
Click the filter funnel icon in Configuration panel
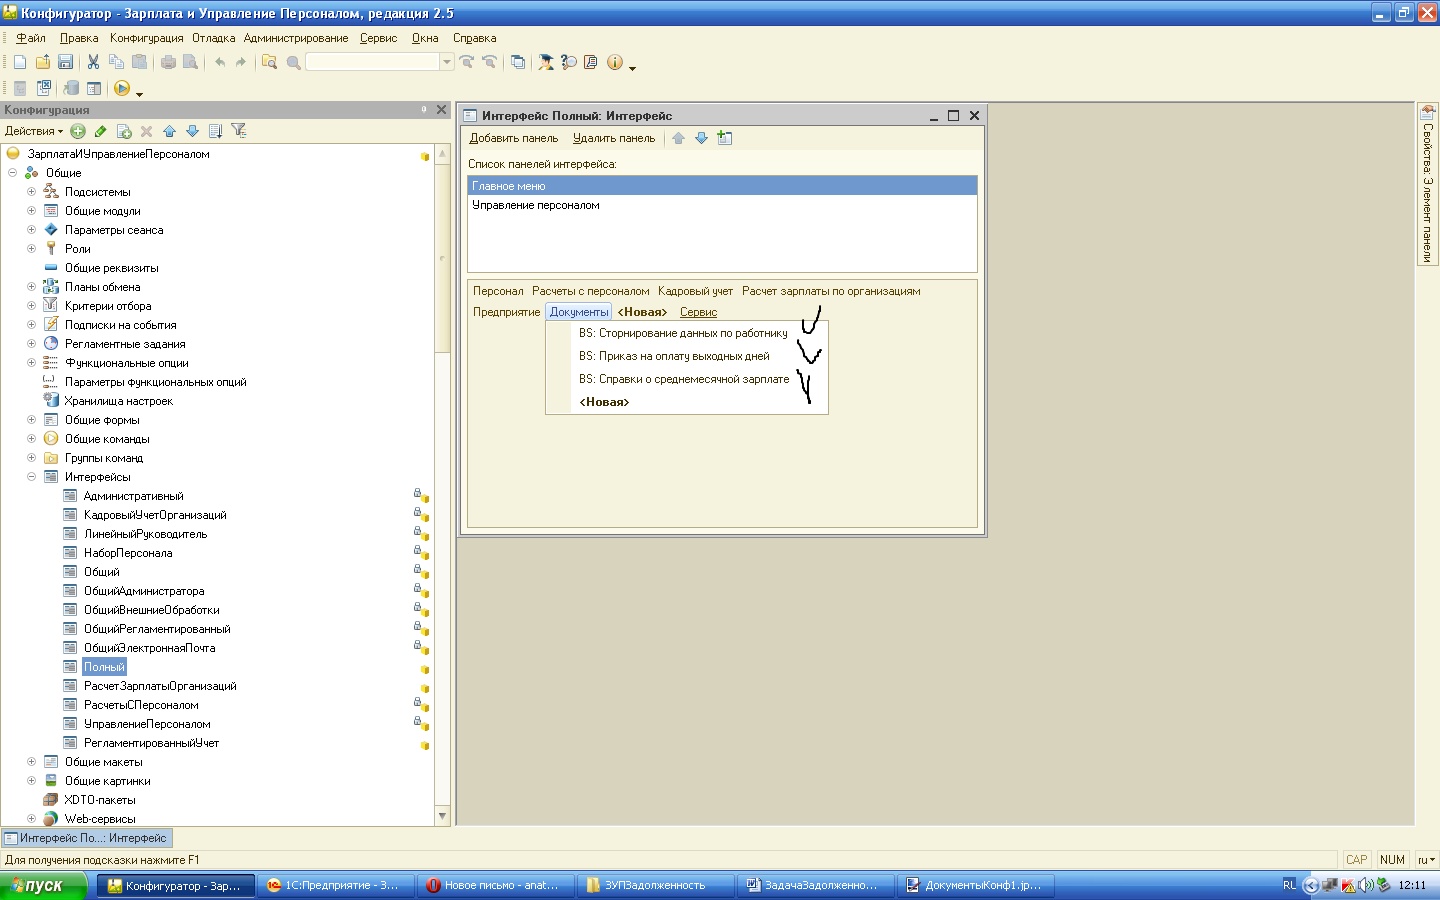click(238, 131)
